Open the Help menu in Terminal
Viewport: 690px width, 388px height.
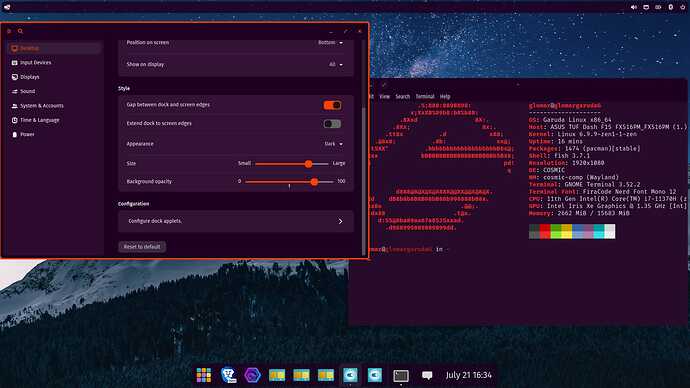tap(445, 96)
